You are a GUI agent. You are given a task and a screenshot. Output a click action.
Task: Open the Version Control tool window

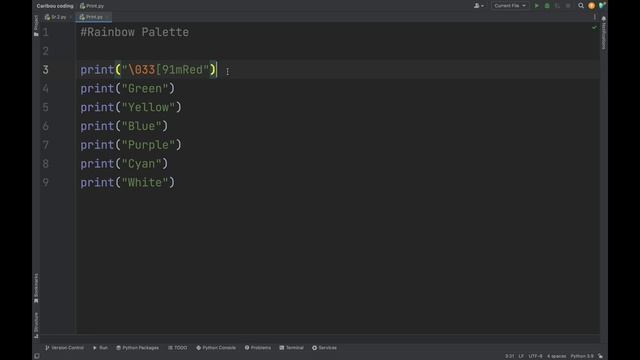pos(64,348)
